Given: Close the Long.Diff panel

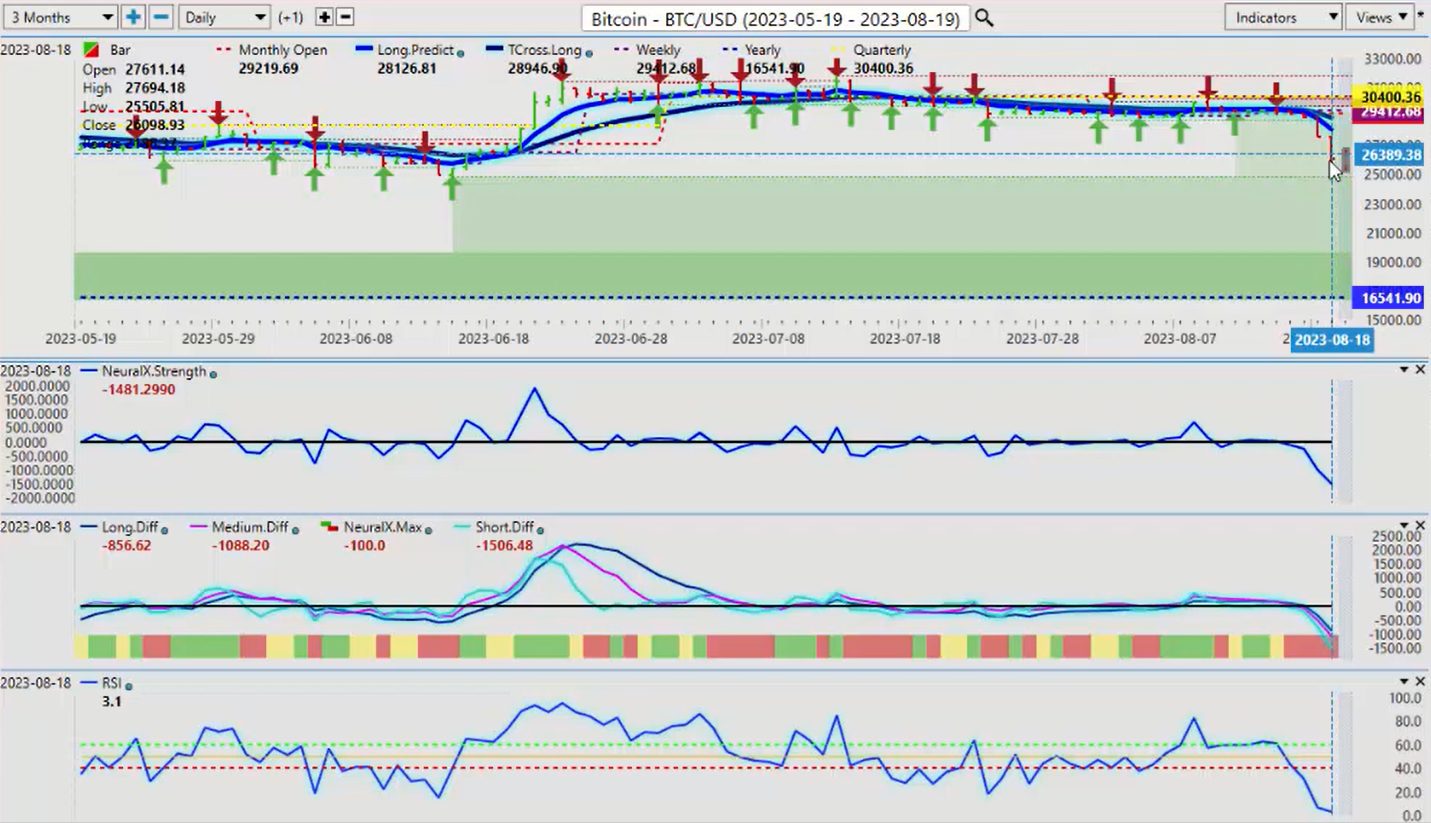Looking at the screenshot, I should click(x=1420, y=526).
